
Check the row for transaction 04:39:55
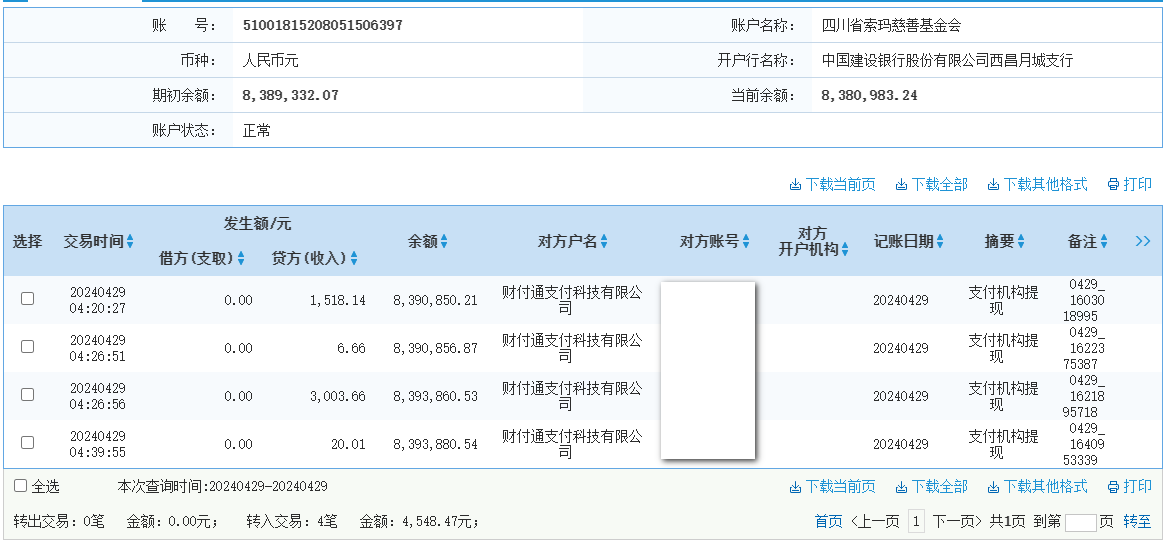(x=28, y=443)
